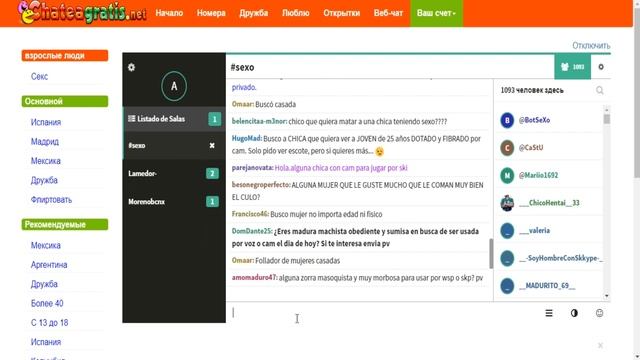Open the Секс sidebar link
Screen dimensions: 640x360
click(x=39, y=76)
